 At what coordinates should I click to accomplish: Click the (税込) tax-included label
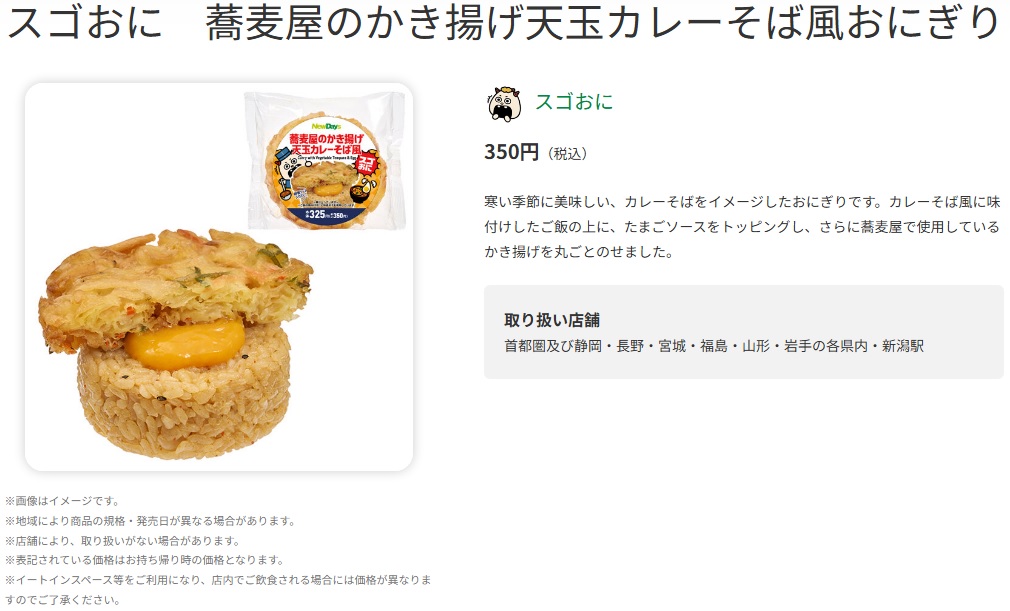click(567, 154)
